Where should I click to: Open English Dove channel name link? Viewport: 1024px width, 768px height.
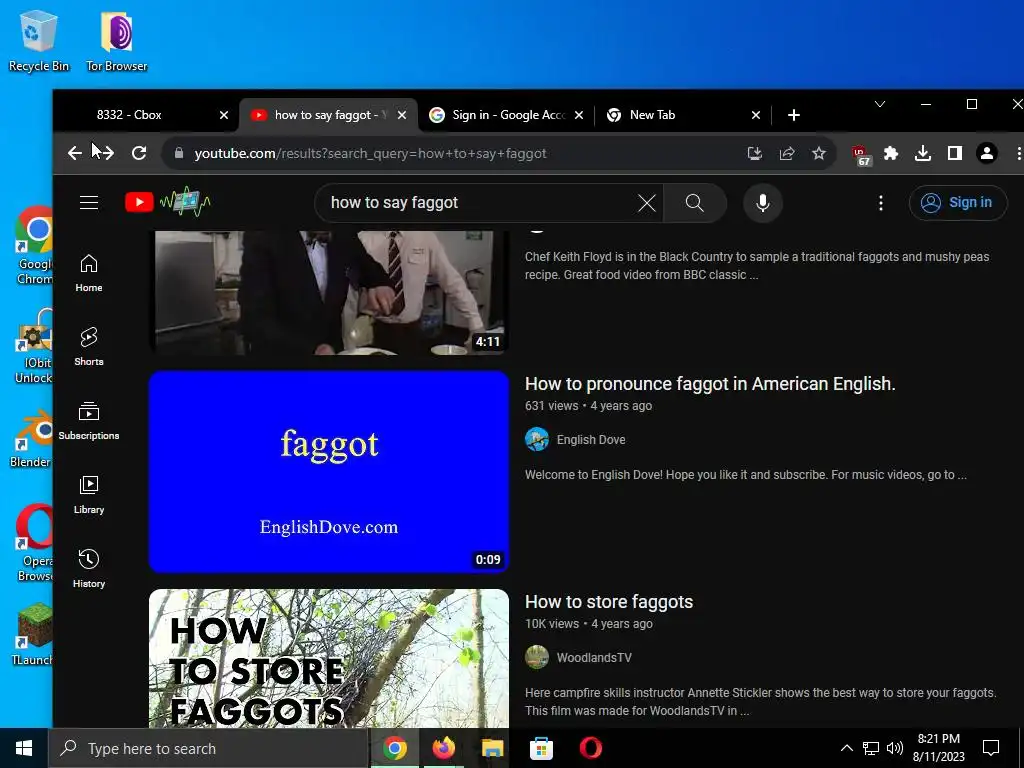pos(591,440)
